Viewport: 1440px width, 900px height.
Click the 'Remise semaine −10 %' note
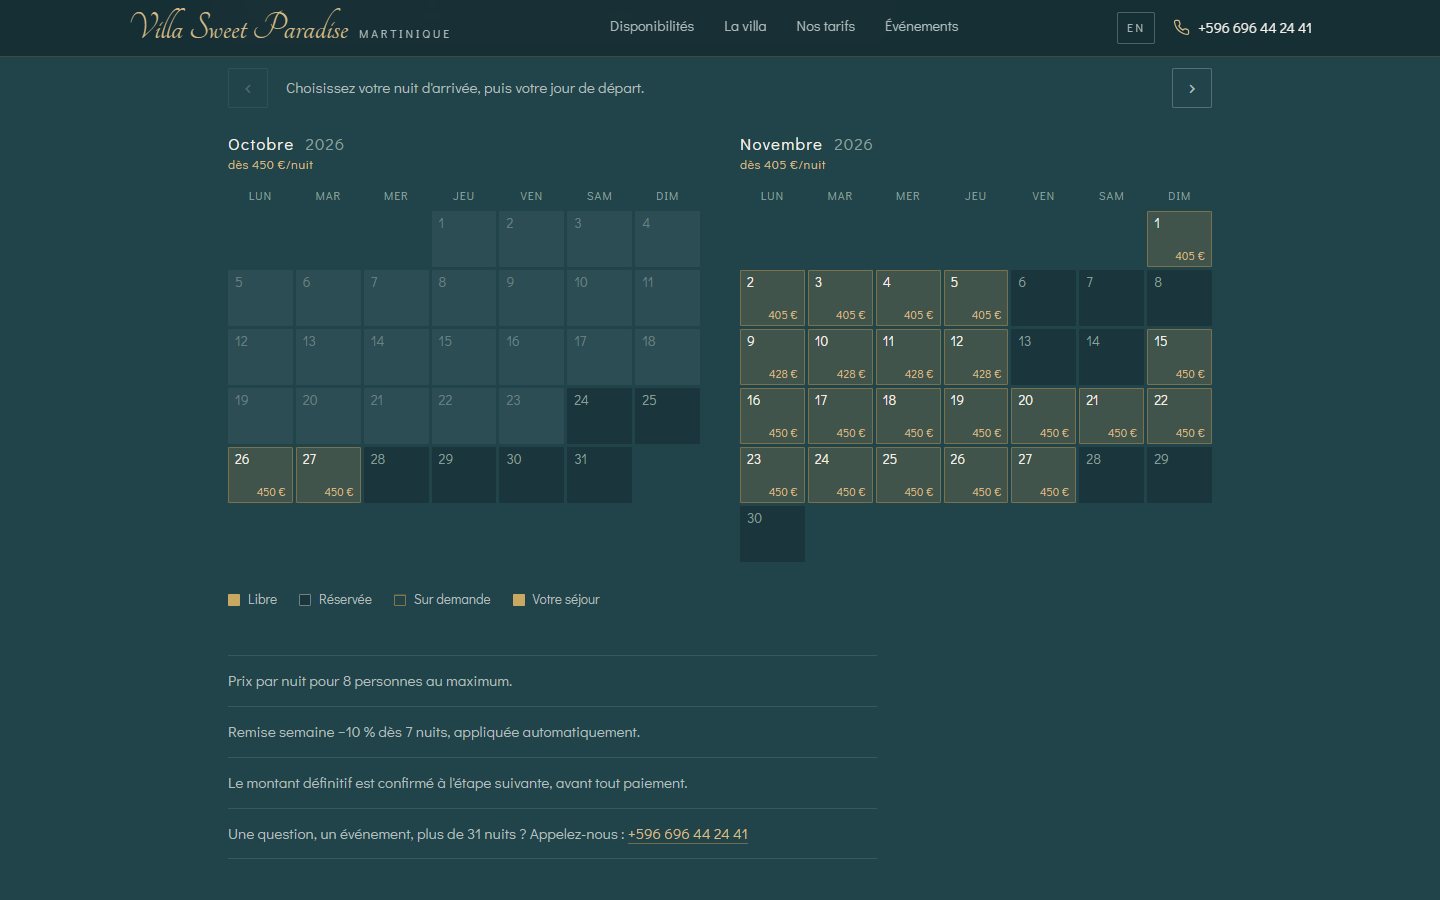click(434, 732)
